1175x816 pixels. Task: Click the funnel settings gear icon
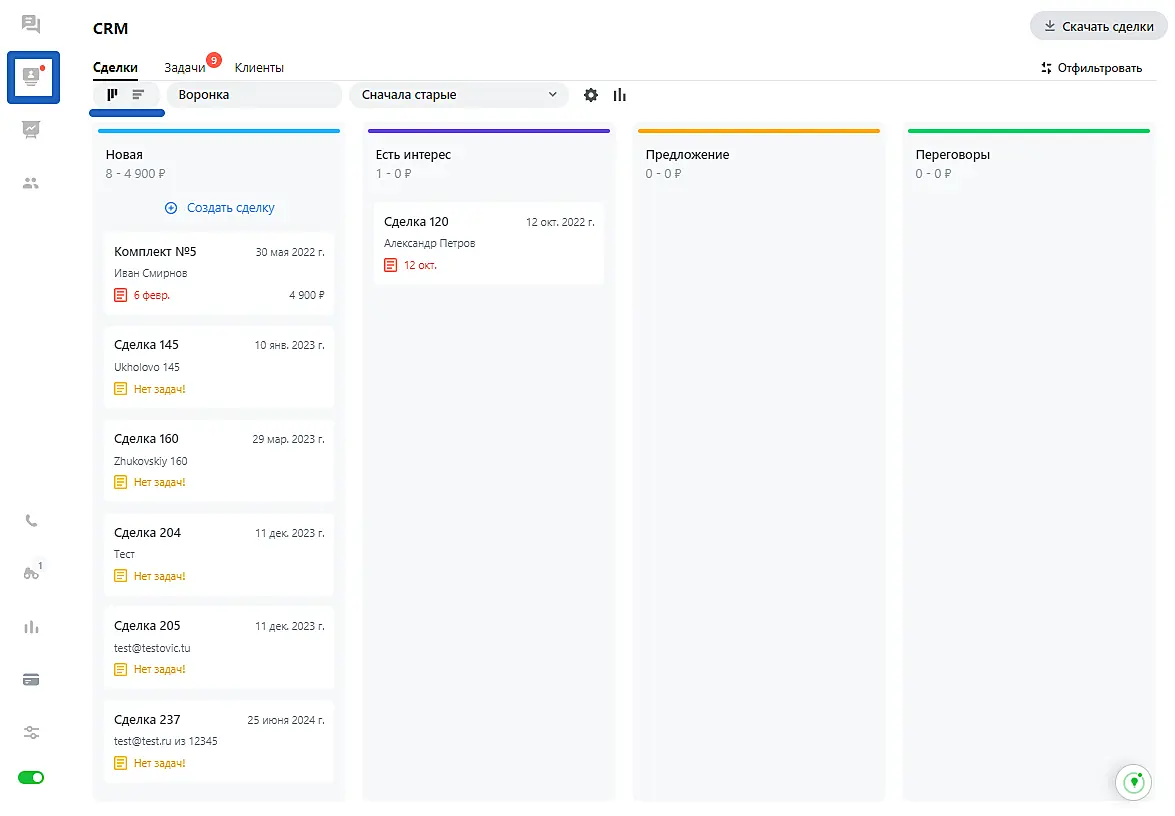pos(591,95)
